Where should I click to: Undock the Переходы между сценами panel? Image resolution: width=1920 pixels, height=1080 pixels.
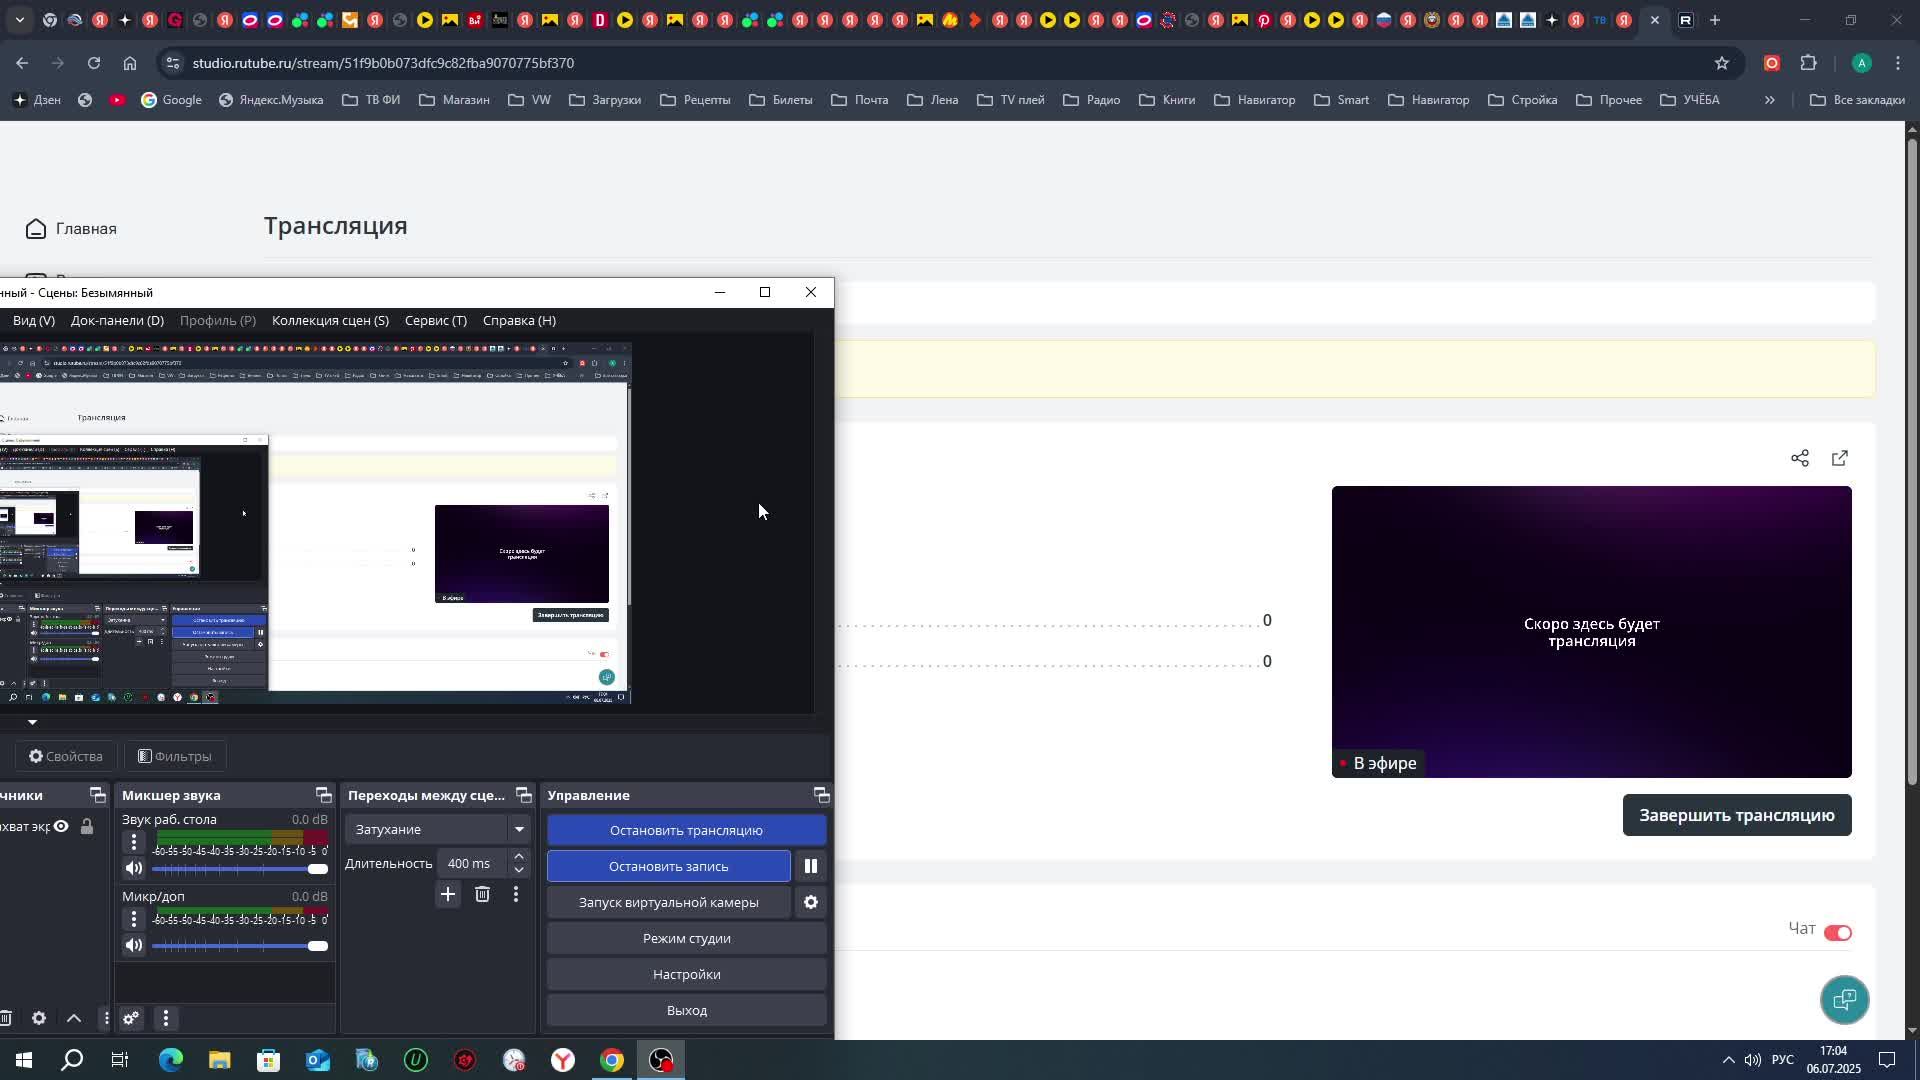pyautogui.click(x=523, y=795)
